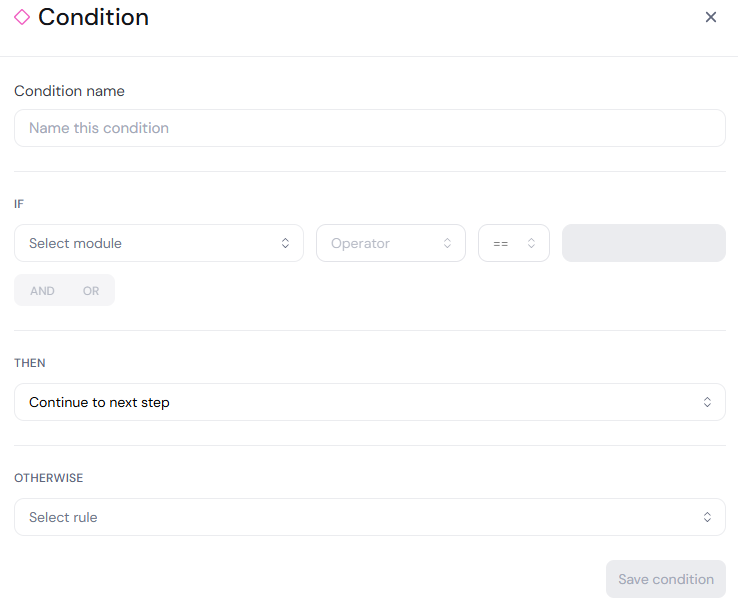Viewport: 738px width, 606px height.
Task: Open the Operator dropdown
Action: coord(391,243)
